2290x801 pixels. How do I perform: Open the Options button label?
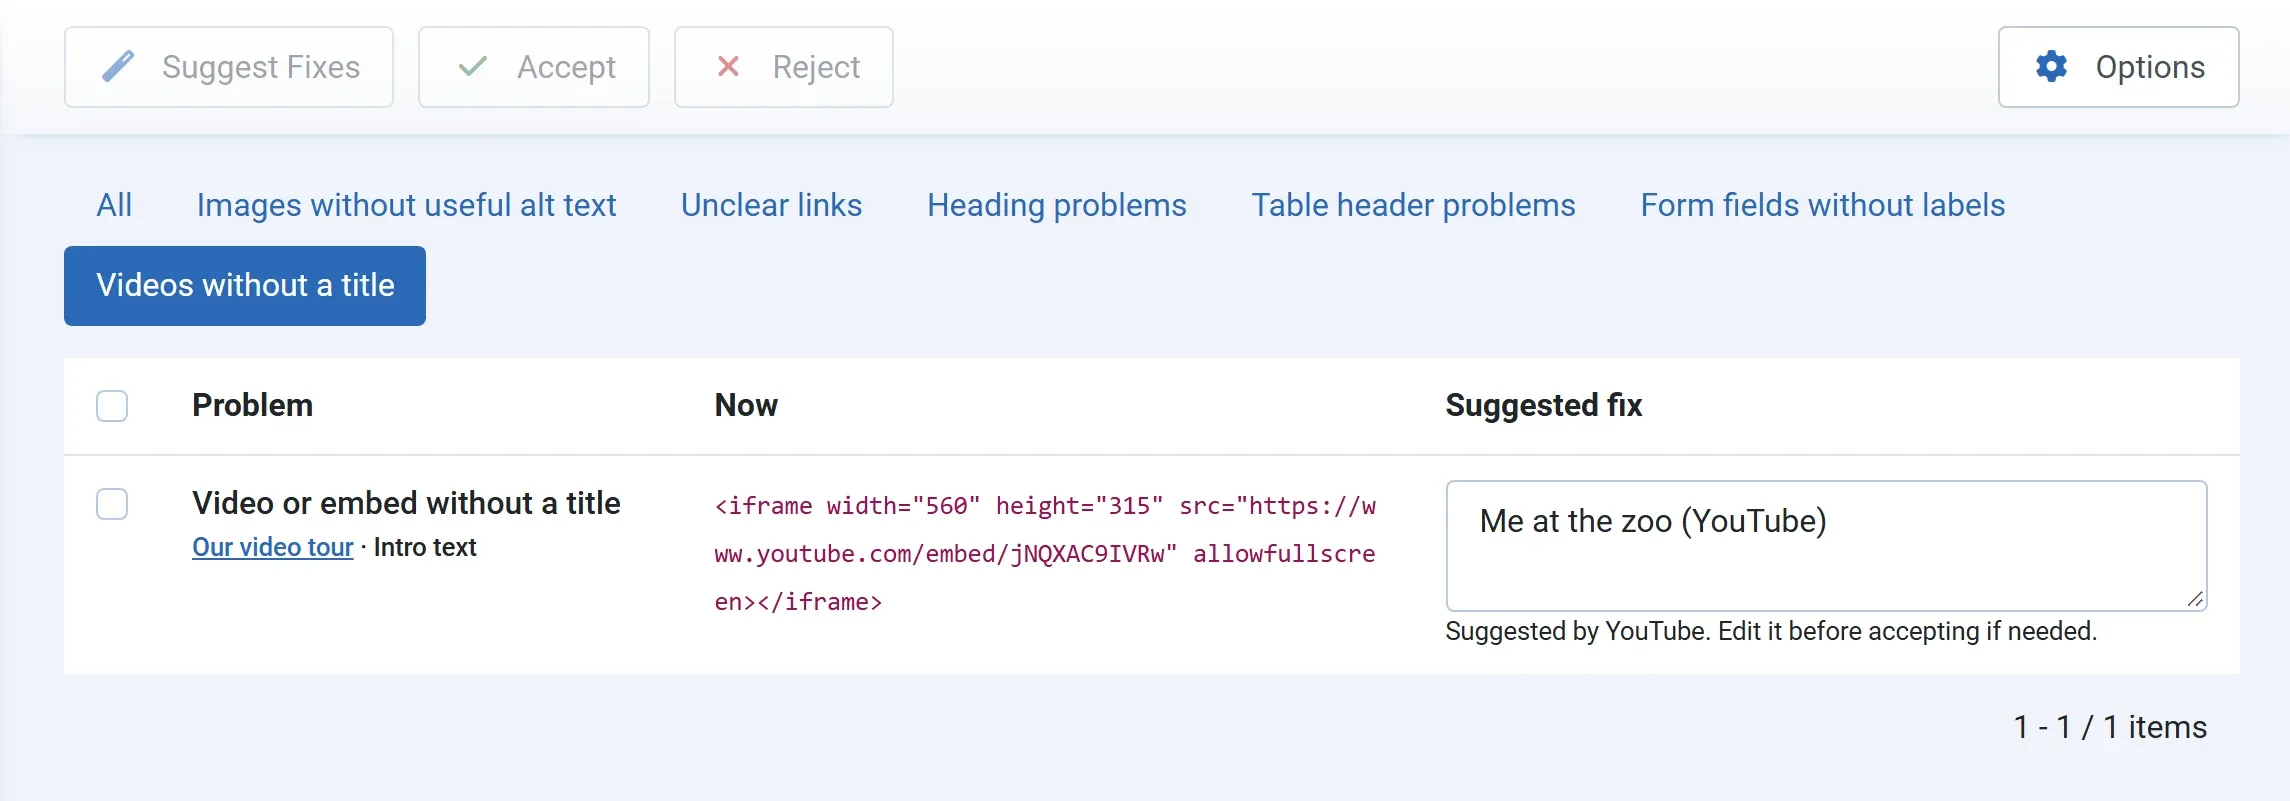(x=2150, y=67)
